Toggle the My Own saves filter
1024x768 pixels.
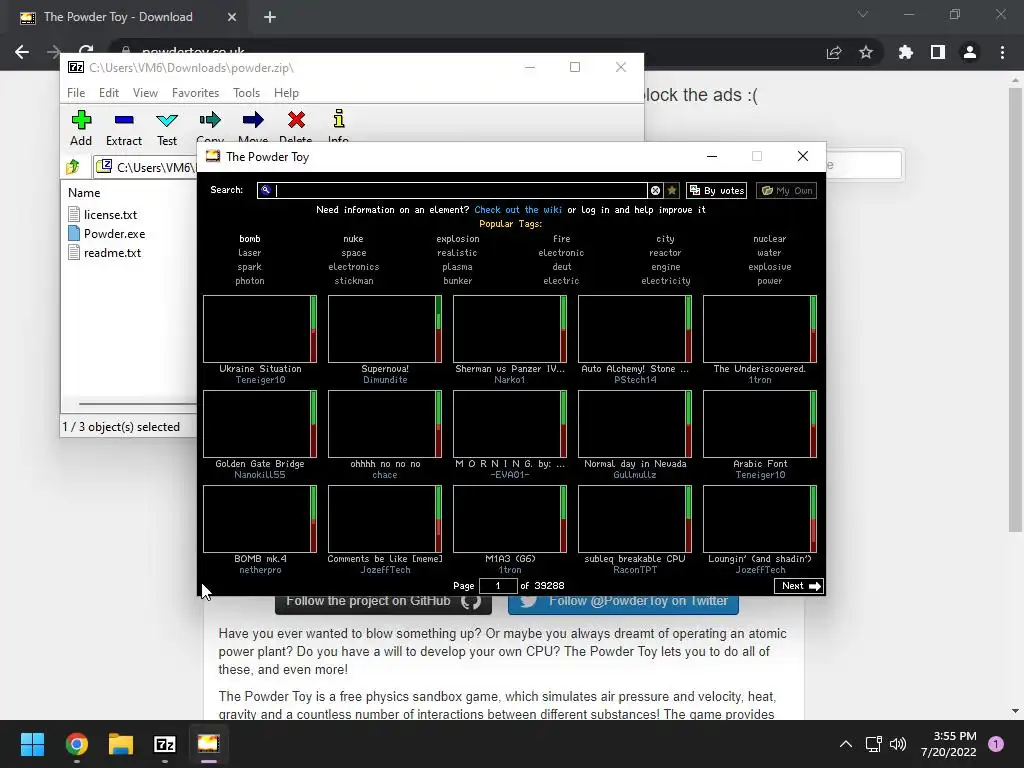click(x=786, y=190)
